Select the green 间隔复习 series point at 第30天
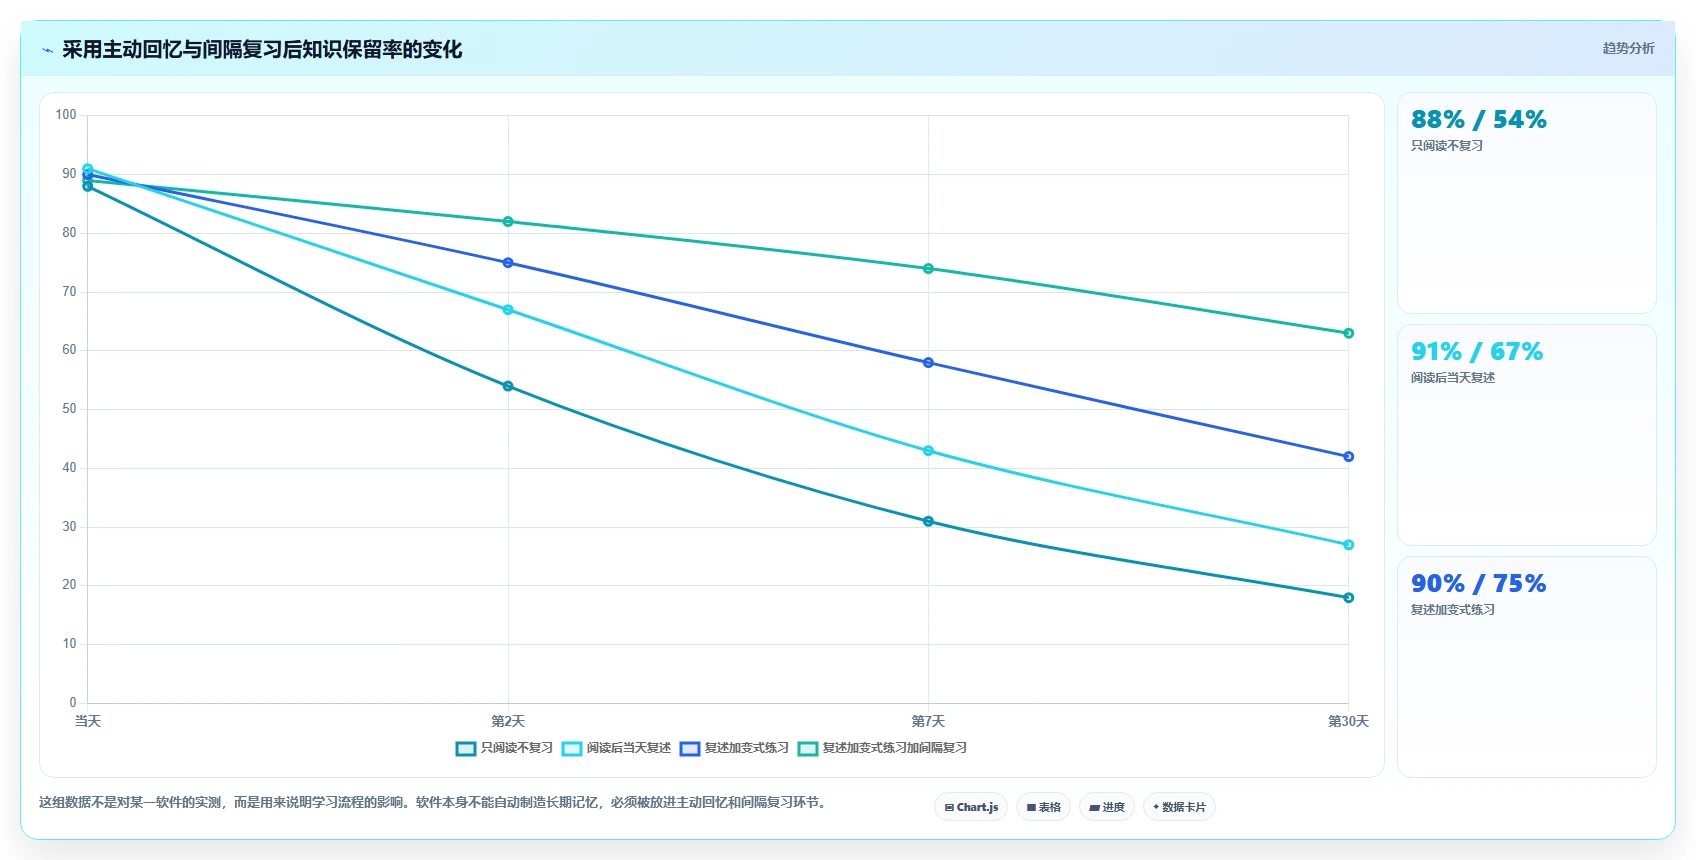Viewport: 1696px width, 860px height. pyautogui.click(x=1348, y=333)
